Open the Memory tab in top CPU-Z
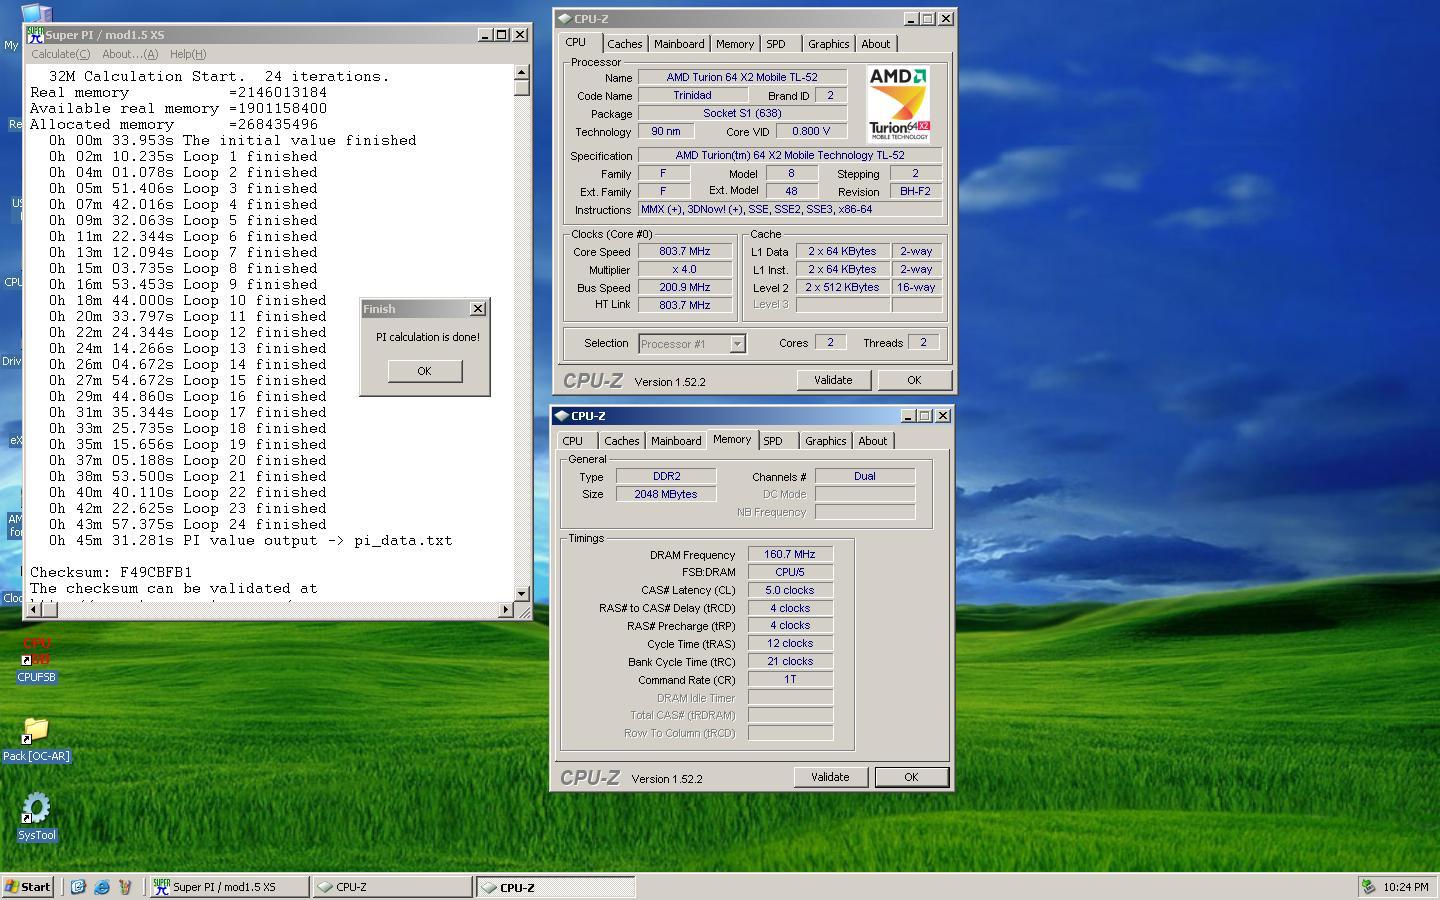1440x900 pixels. (735, 44)
